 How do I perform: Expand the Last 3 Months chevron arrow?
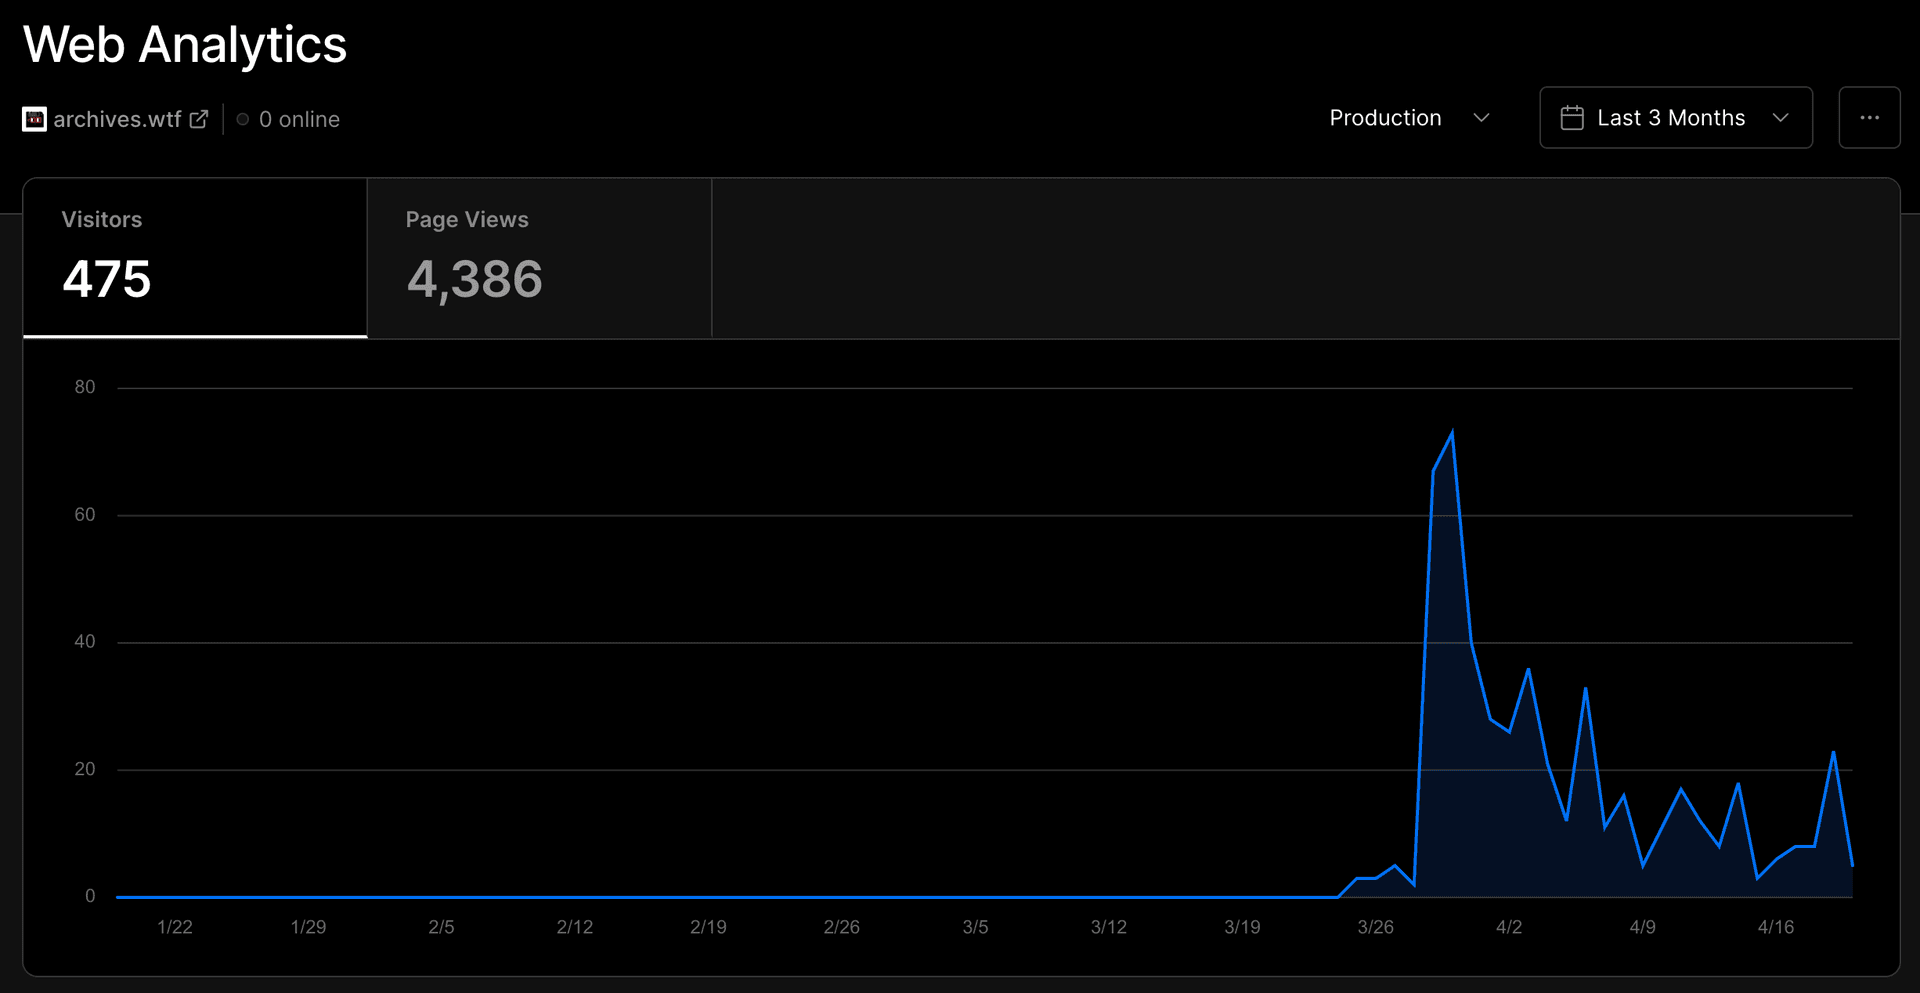coord(1780,118)
